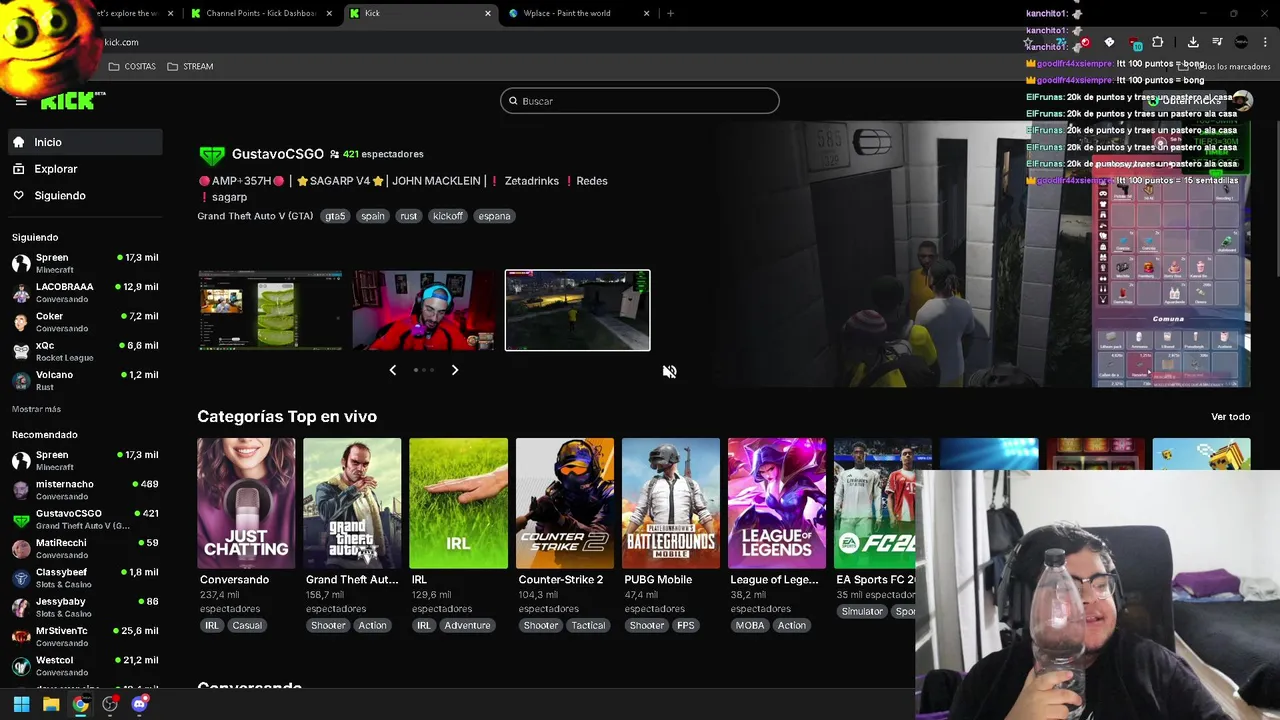The width and height of the screenshot is (1280, 720).
Task: Select first featured stream thumbnail
Action: click(x=270, y=310)
